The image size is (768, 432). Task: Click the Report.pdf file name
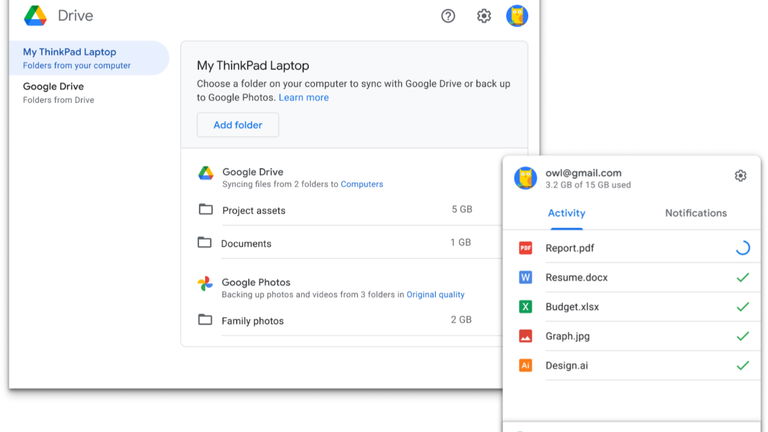tap(570, 248)
